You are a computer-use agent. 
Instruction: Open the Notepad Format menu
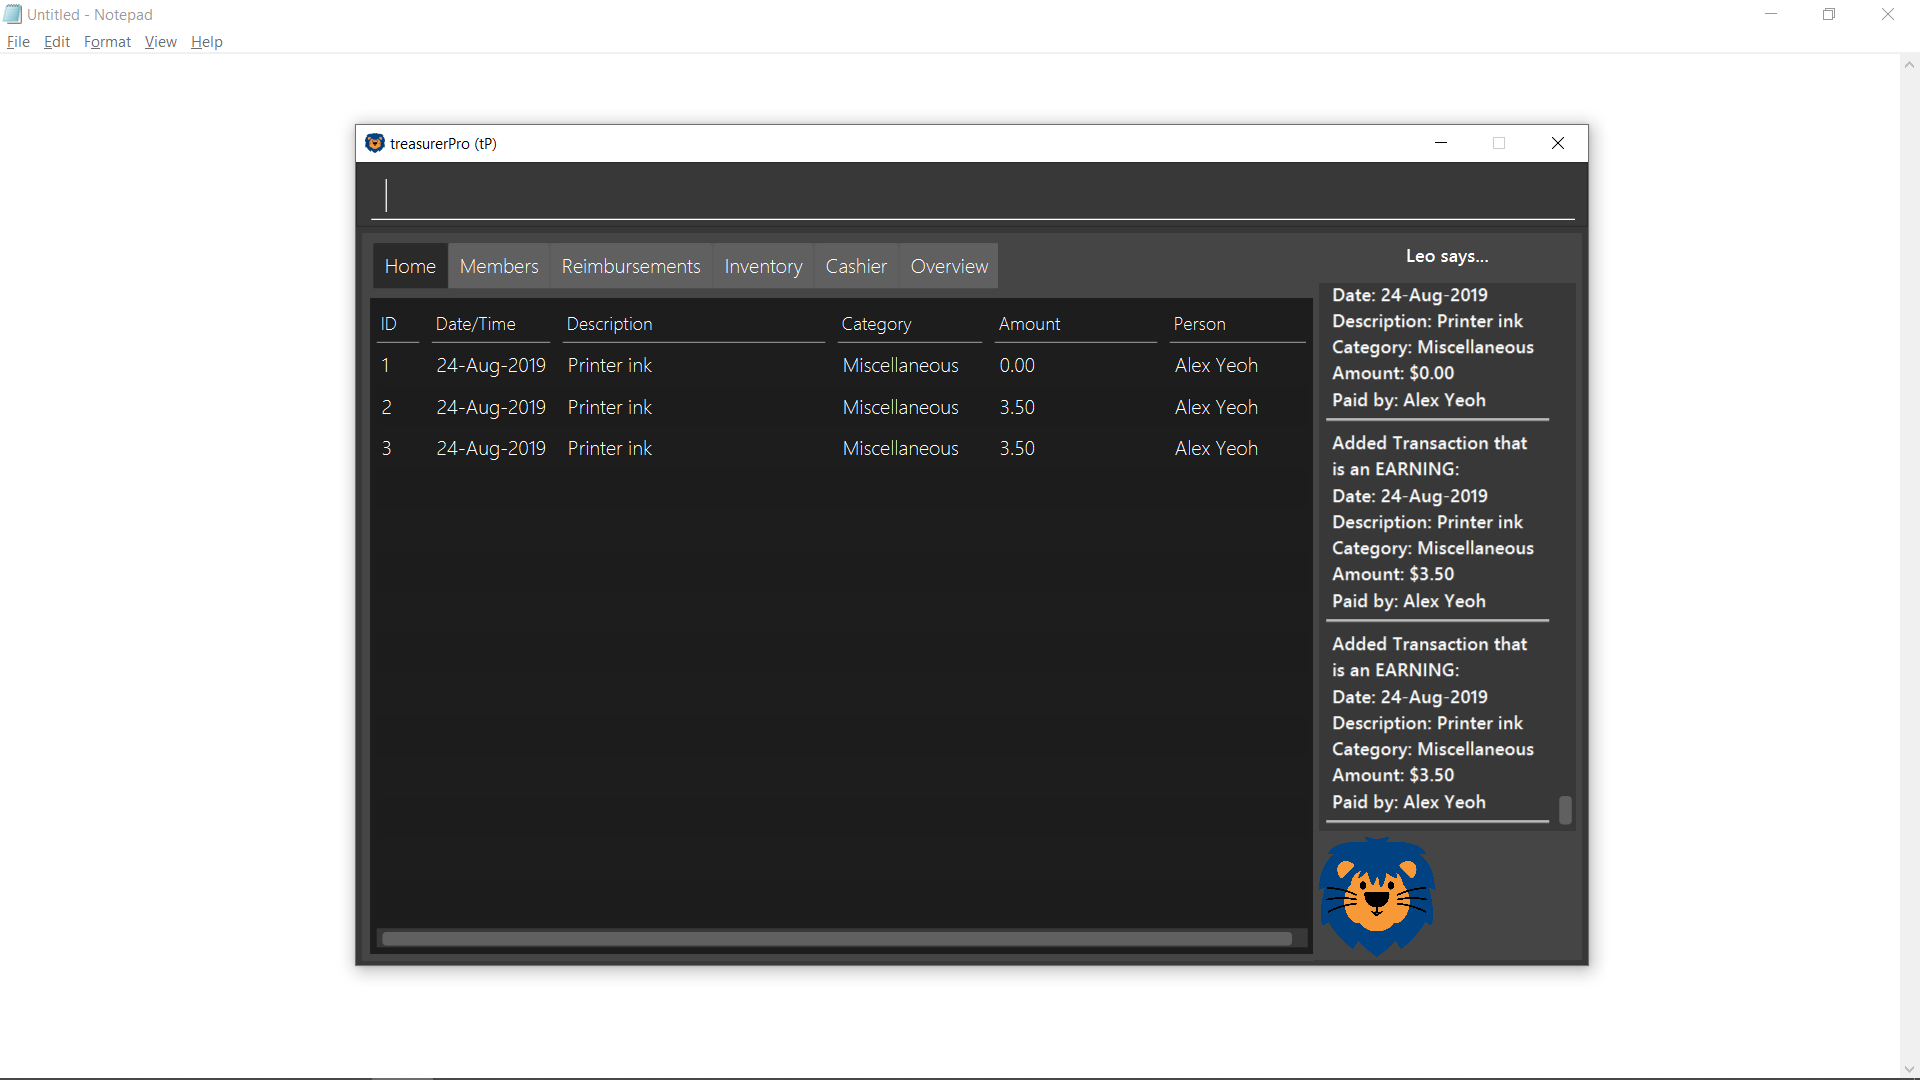[107, 42]
